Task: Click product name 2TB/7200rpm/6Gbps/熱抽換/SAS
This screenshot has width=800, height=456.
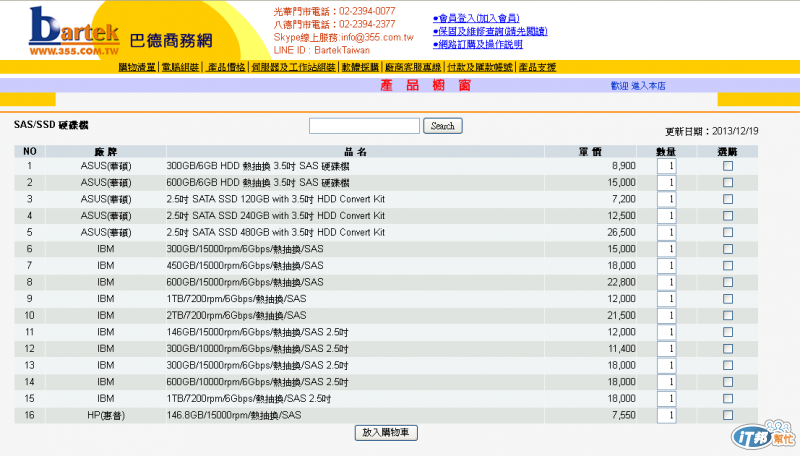Action: (x=237, y=316)
